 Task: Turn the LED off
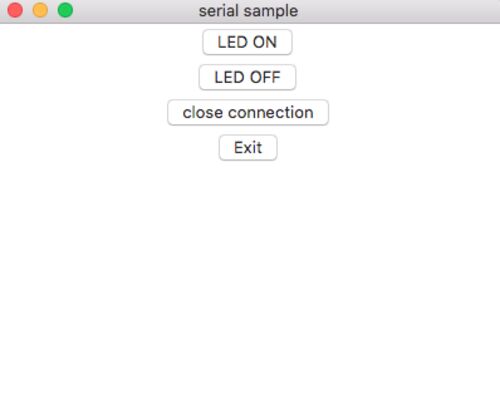click(247, 77)
